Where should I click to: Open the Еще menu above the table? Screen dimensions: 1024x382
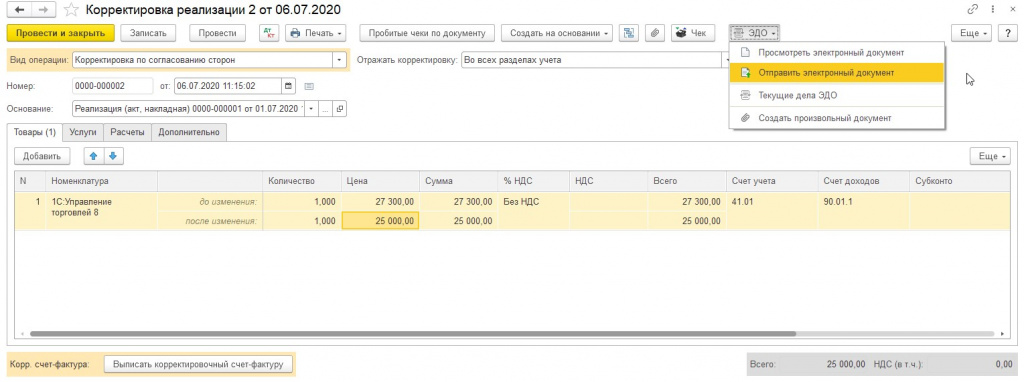coord(990,156)
